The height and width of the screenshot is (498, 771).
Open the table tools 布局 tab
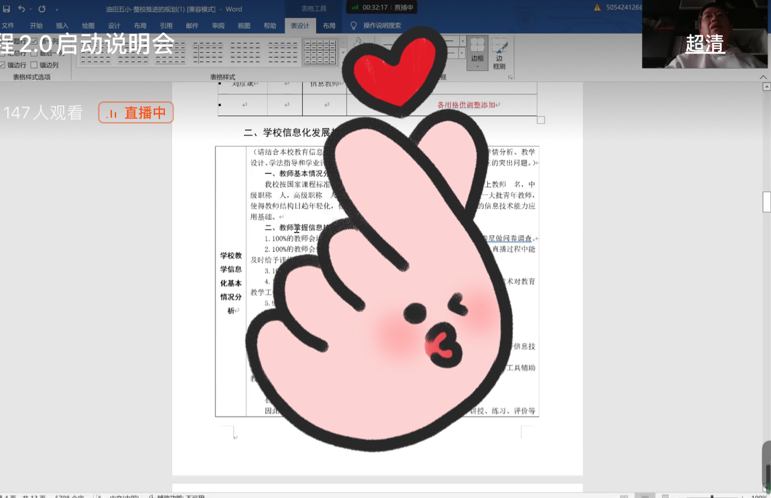pyautogui.click(x=329, y=26)
